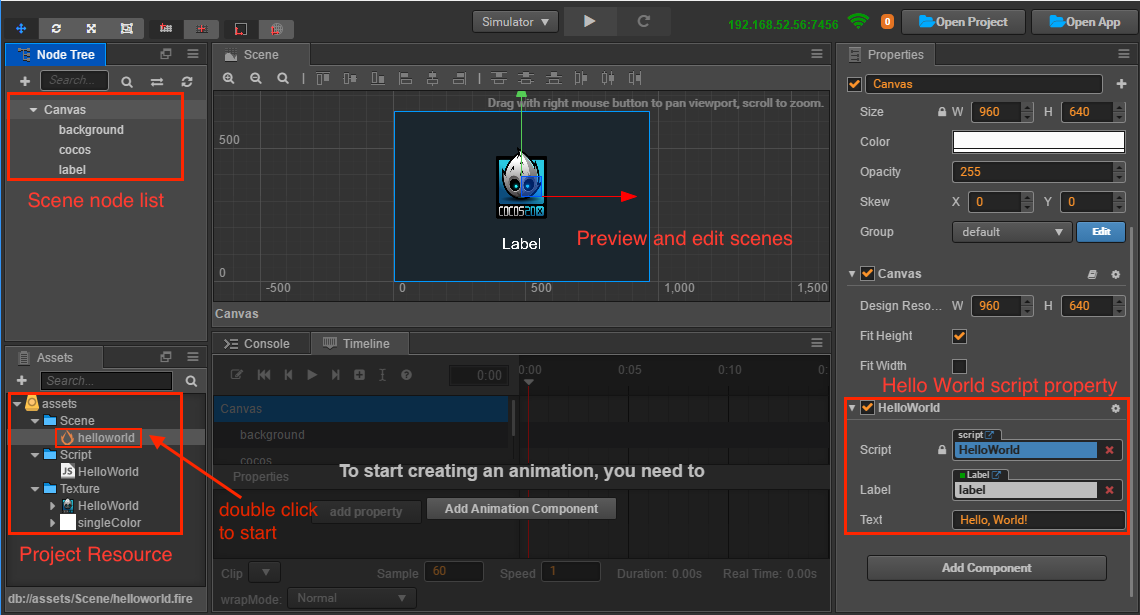This screenshot has height=615, width=1140.
Task: Click the refresh preview button beside play
Action: (x=643, y=21)
